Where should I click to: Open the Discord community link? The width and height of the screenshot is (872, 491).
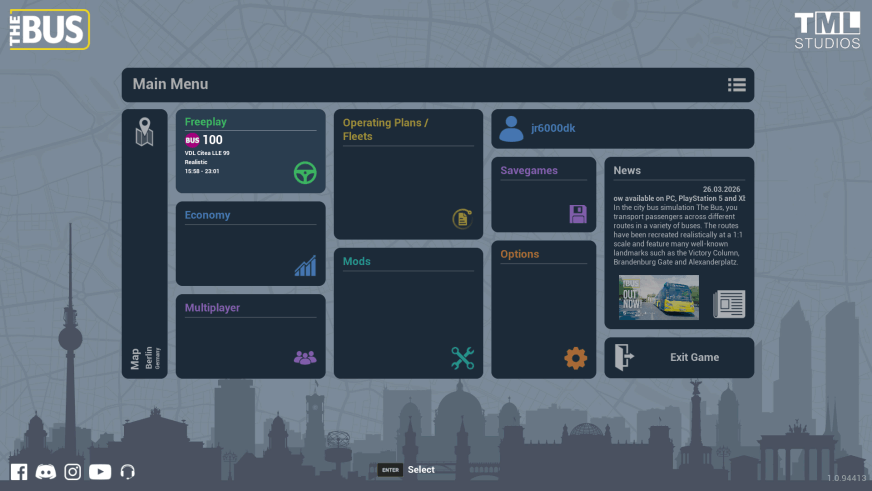click(46, 472)
